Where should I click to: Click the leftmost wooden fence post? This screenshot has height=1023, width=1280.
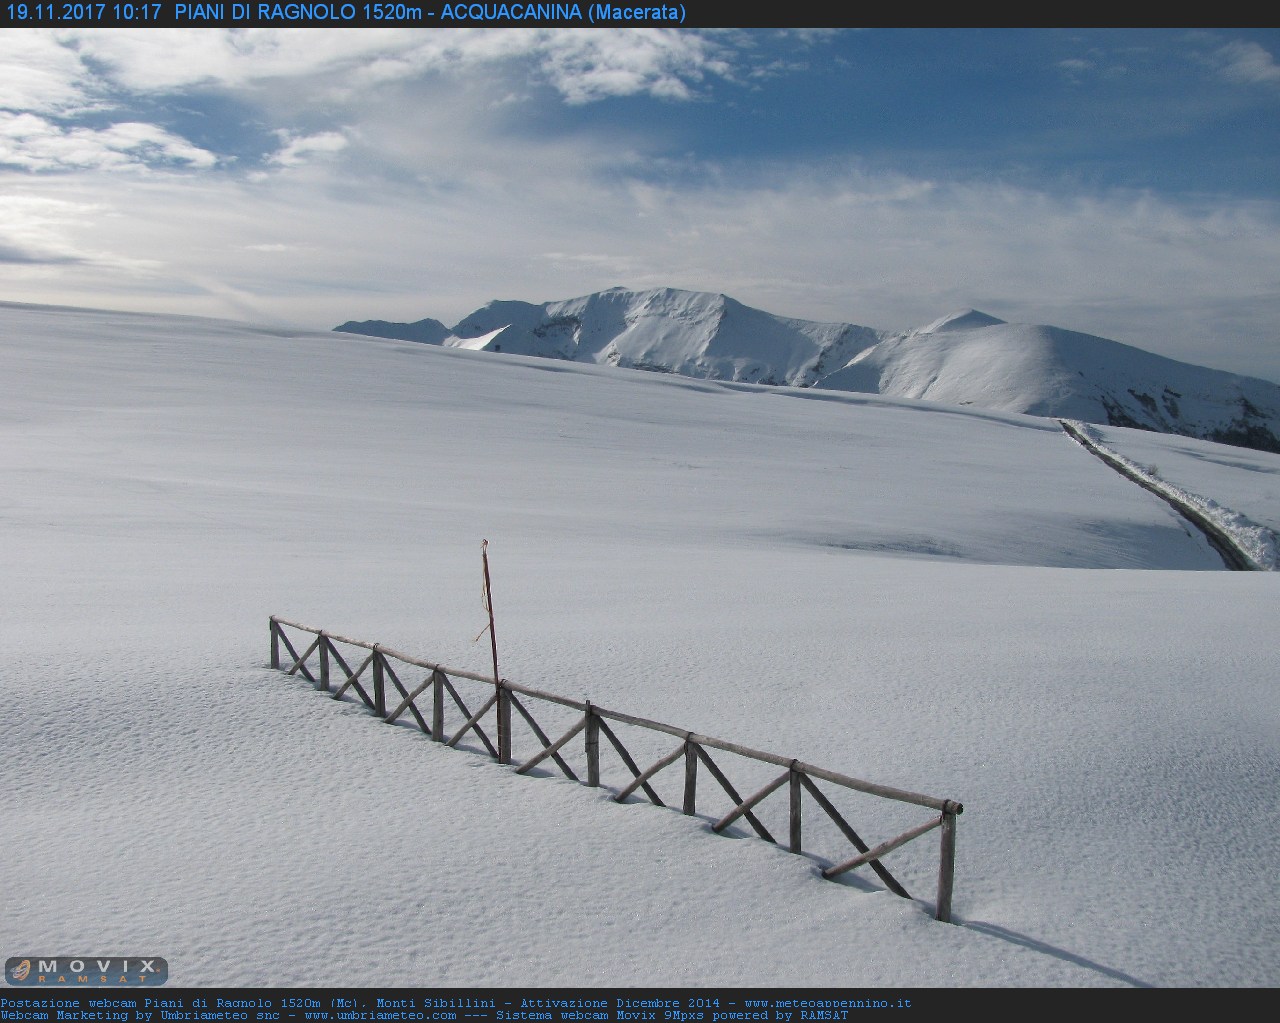pyautogui.click(x=274, y=642)
